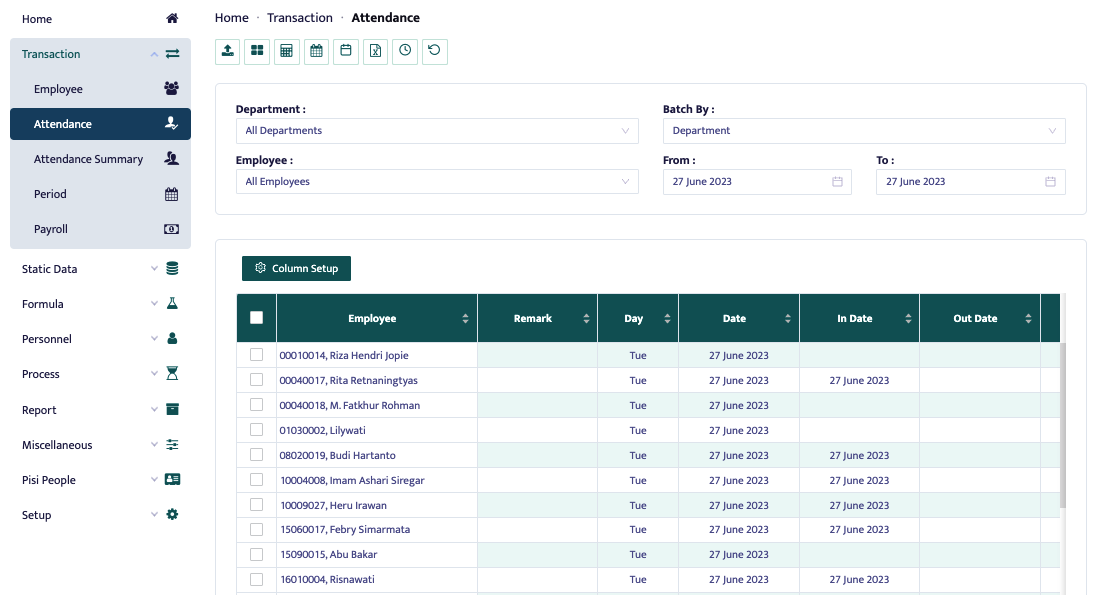
Task: Select the checkbox for Budi Hartanto
Action: [x=256, y=455]
